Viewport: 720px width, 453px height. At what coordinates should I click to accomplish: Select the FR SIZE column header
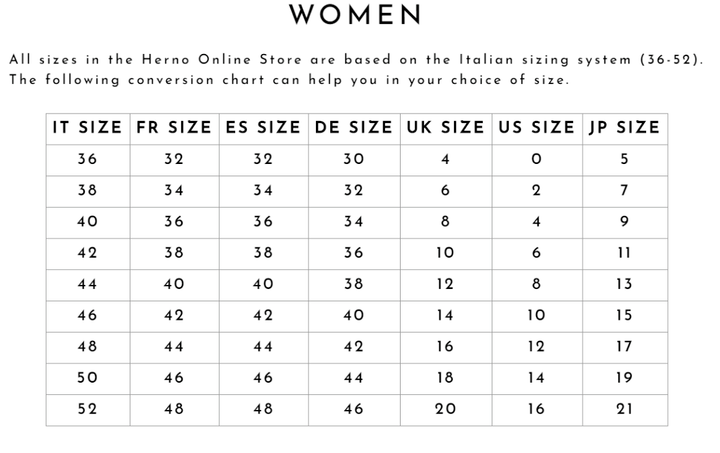pyautogui.click(x=174, y=127)
